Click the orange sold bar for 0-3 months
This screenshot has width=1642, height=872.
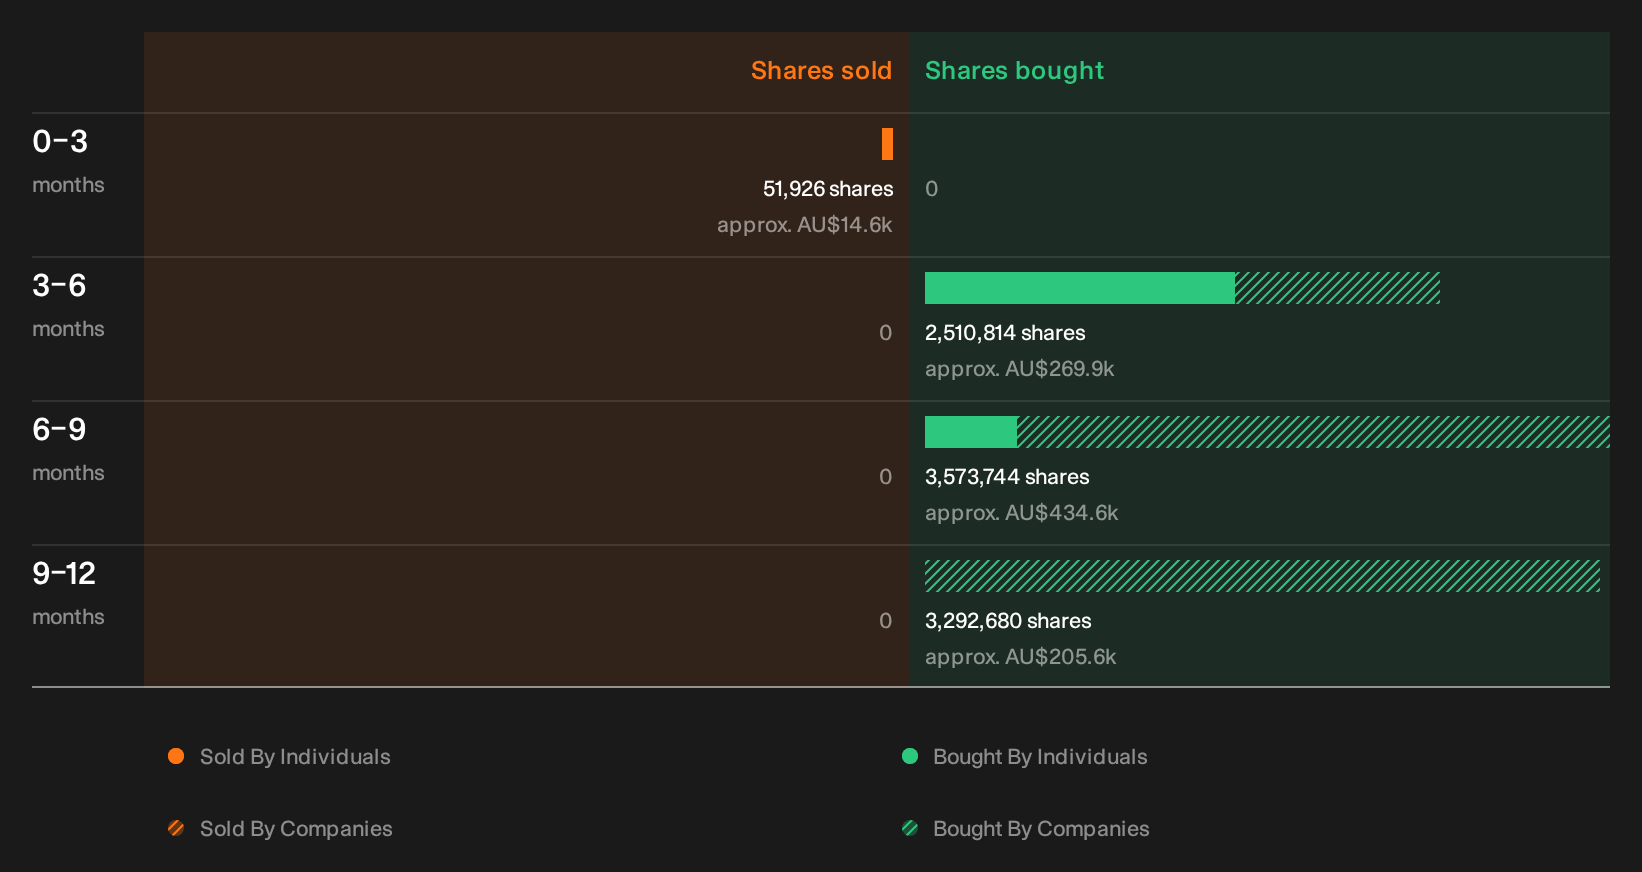click(887, 144)
